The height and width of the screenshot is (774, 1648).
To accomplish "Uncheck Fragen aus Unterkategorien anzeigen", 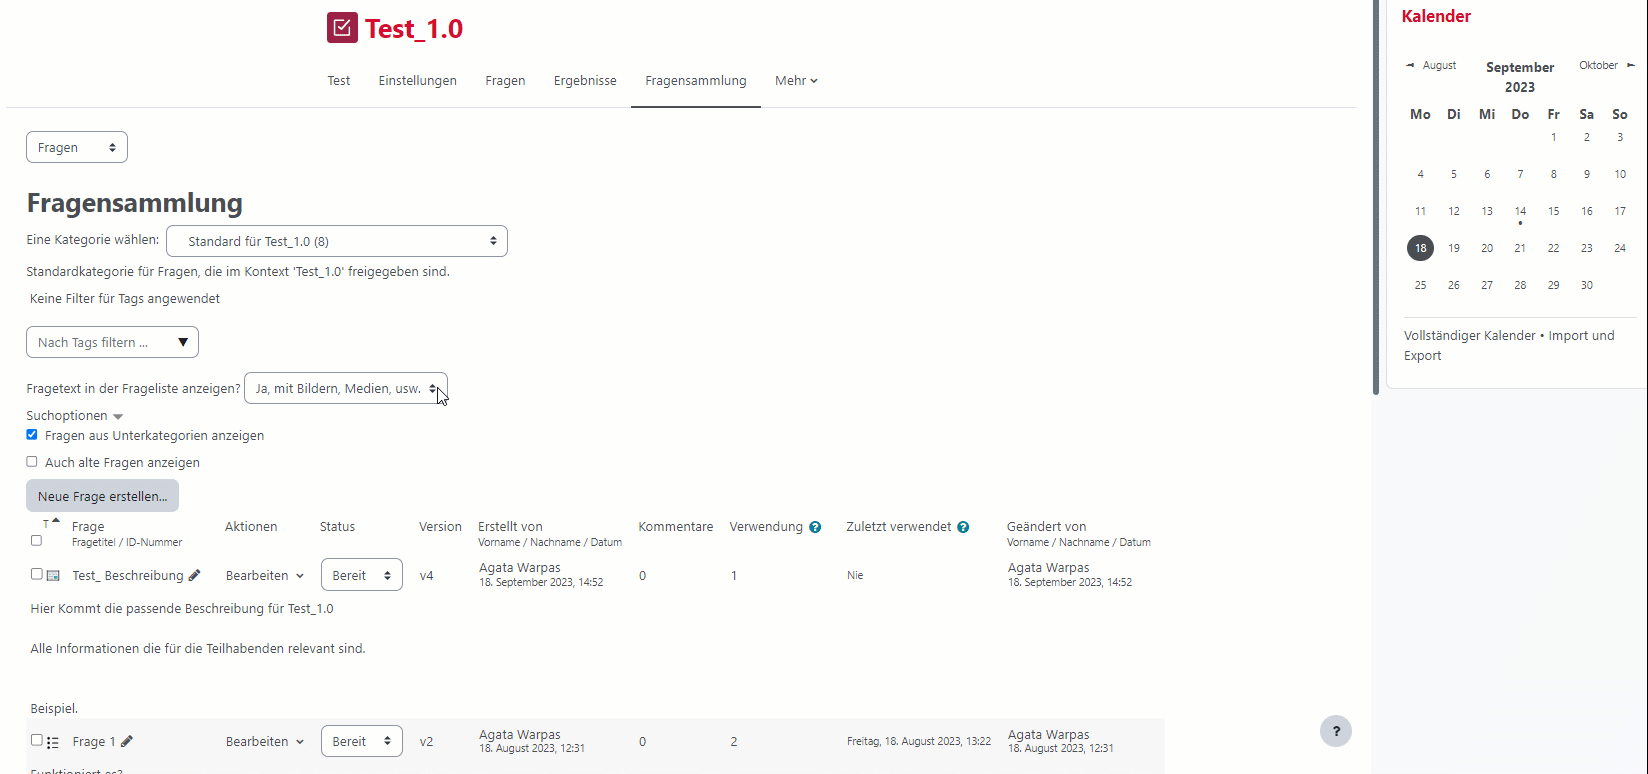I will pyautogui.click(x=32, y=435).
